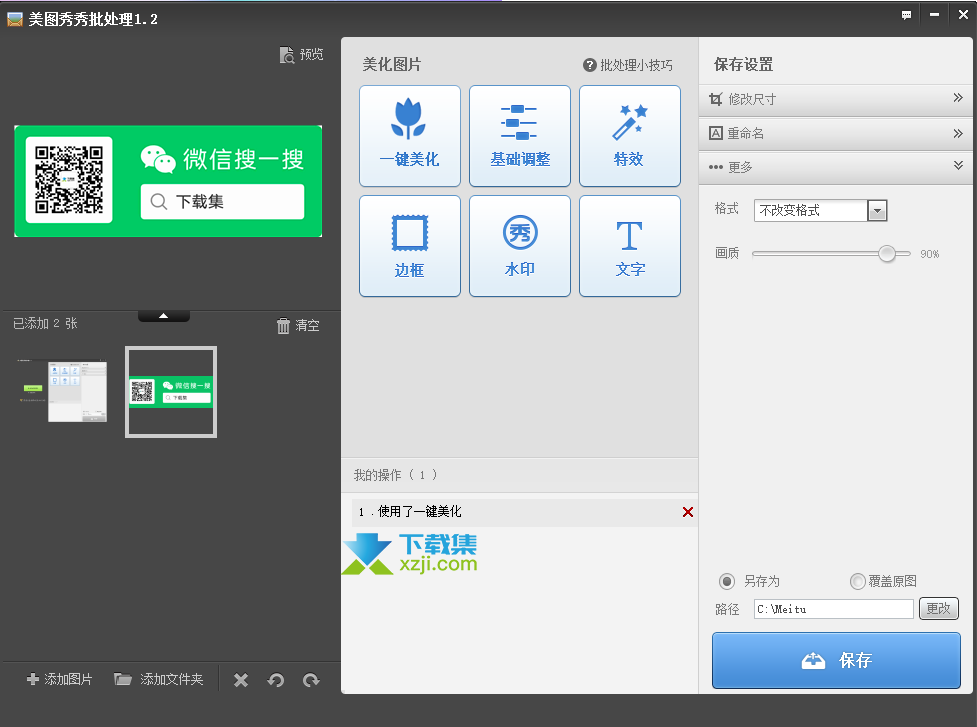Viewport: 977px width, 727px height.
Task: Open the 水印 watermark tool
Action: click(520, 246)
